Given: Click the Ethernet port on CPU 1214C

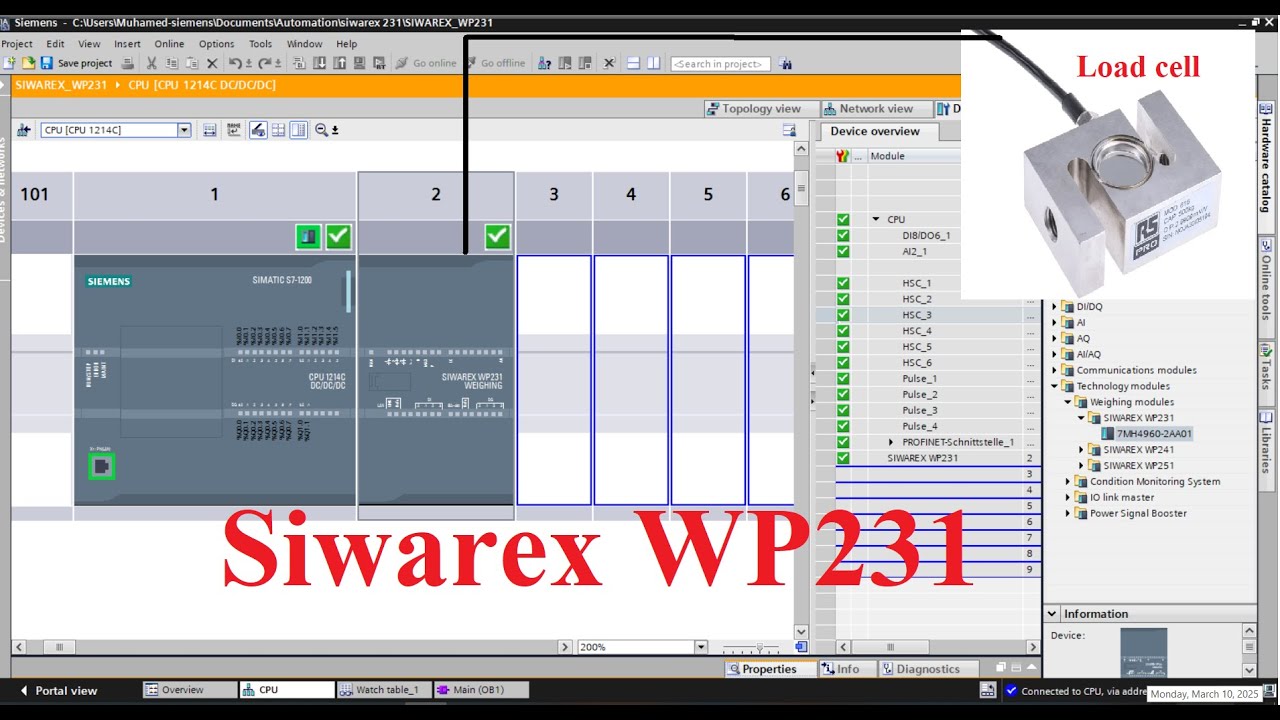Looking at the screenshot, I should [x=100, y=466].
